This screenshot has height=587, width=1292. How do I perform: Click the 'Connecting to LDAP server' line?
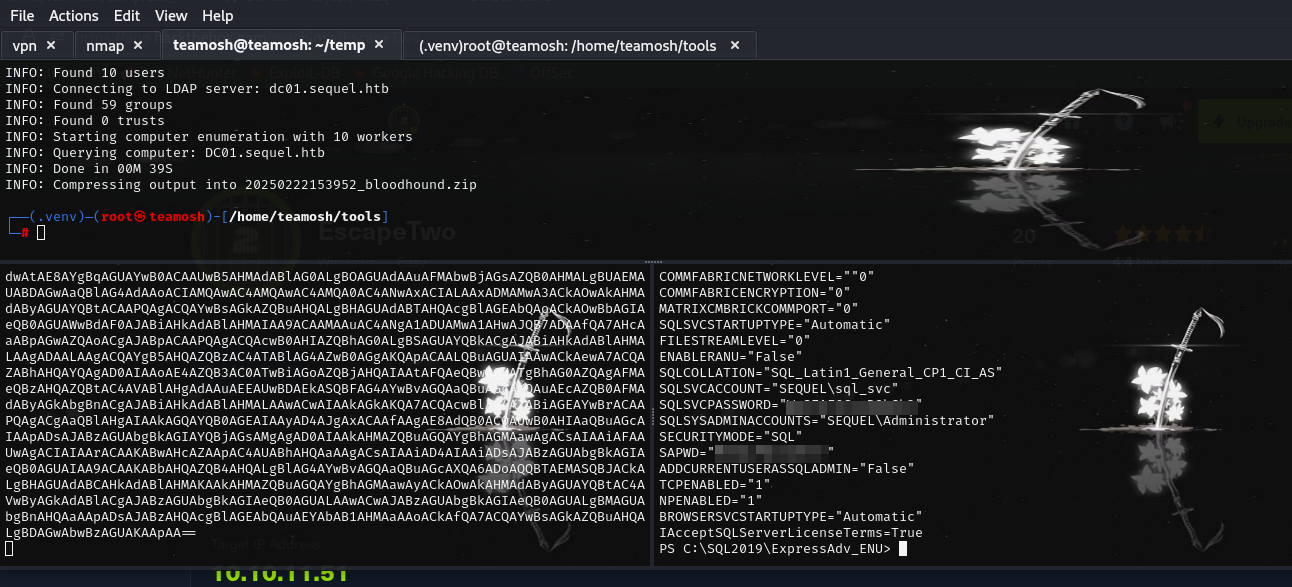[197, 89]
